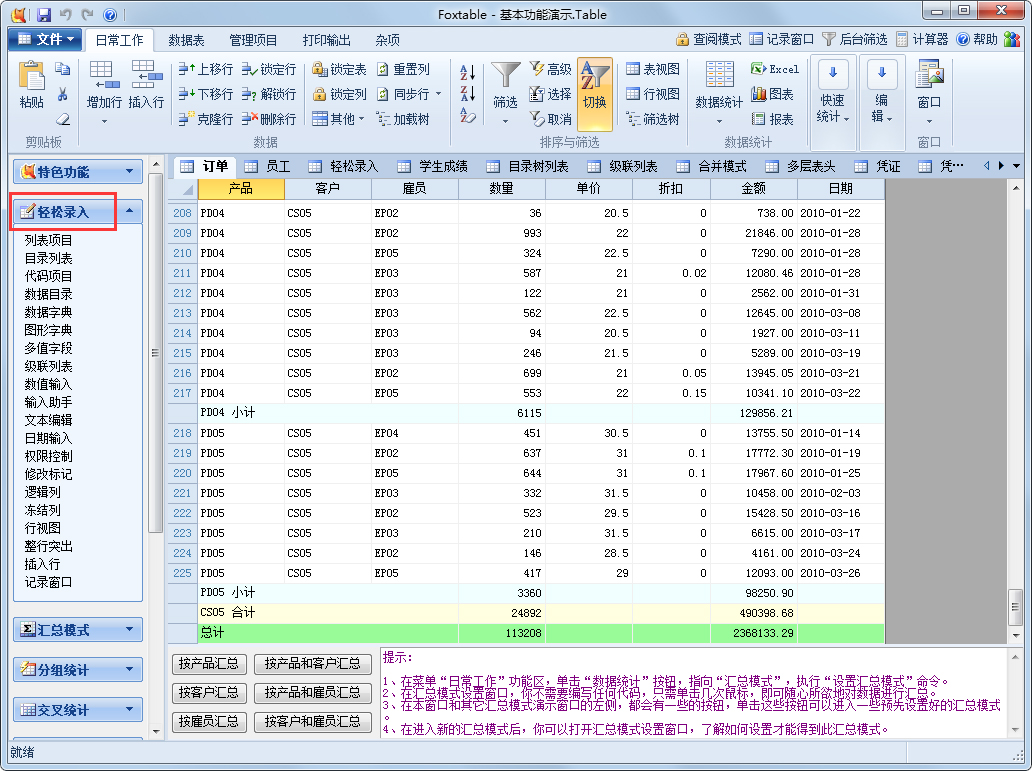Image resolution: width=1032 pixels, height=771 pixels.
Task: Expand the 汇总模式 panel
Action: pyautogui.click(x=77, y=630)
